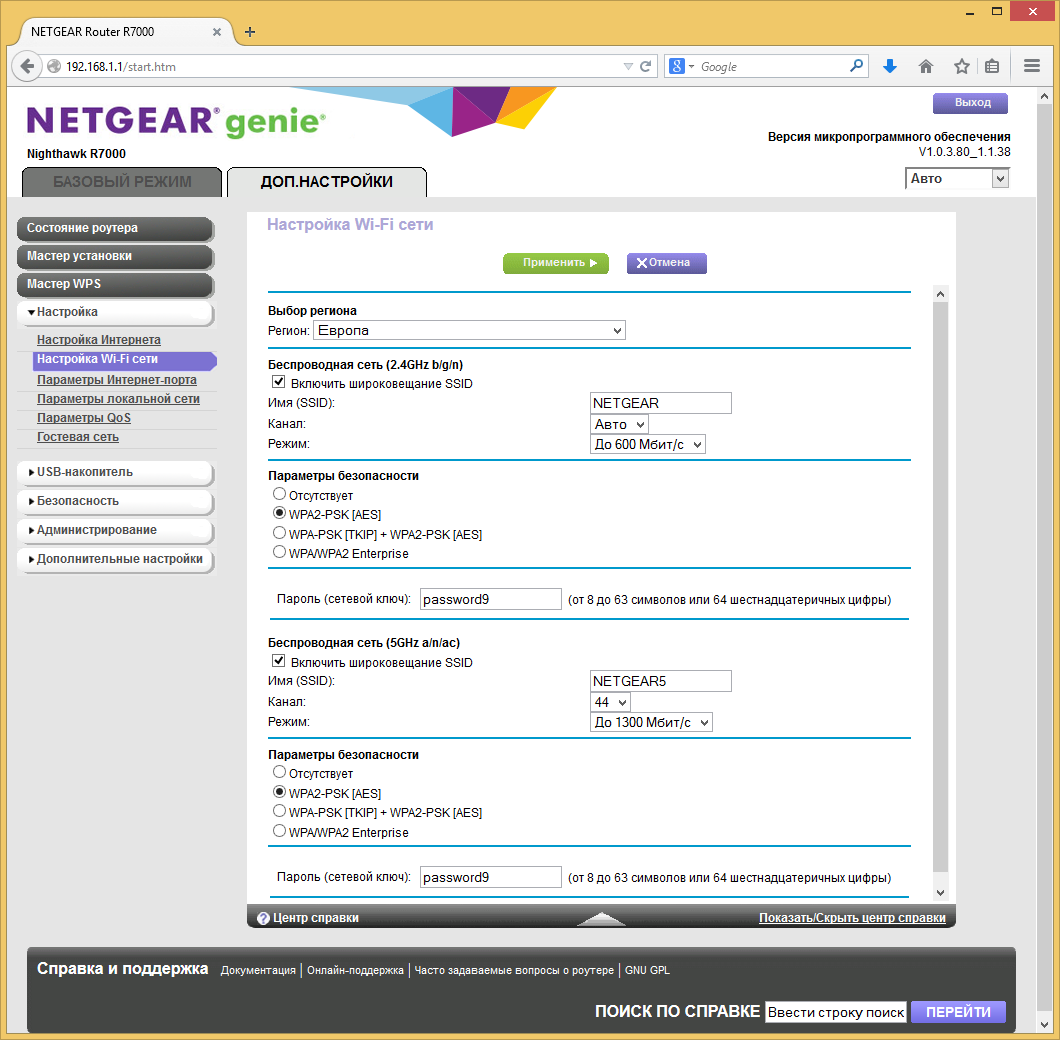Switch to ДОП.НАСТРОЙКИ tab
The height and width of the screenshot is (1040, 1060).
pyautogui.click(x=327, y=182)
